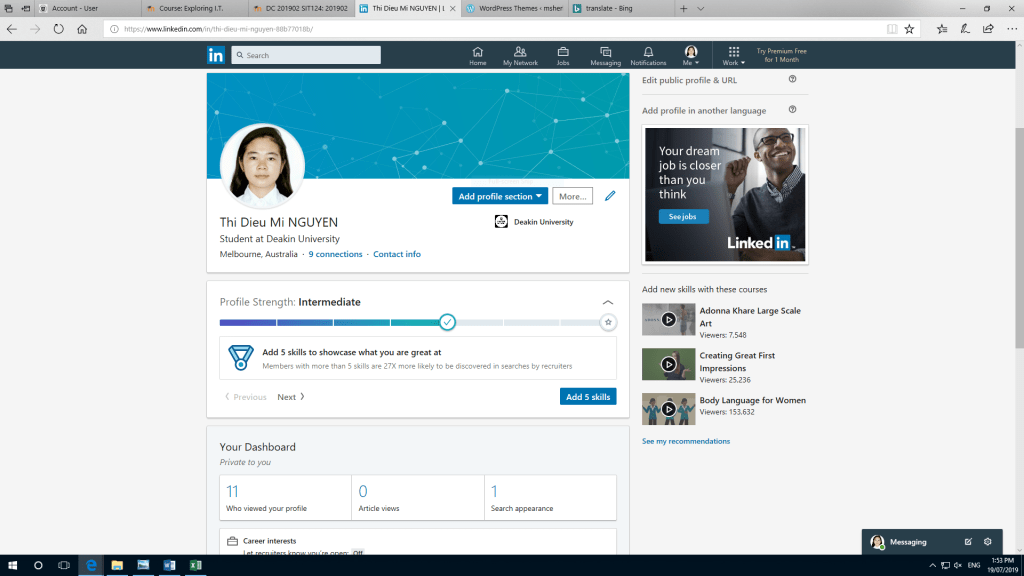This screenshot has height=576, width=1024.
Task: Check the Notifications bell icon
Action: tap(648, 55)
